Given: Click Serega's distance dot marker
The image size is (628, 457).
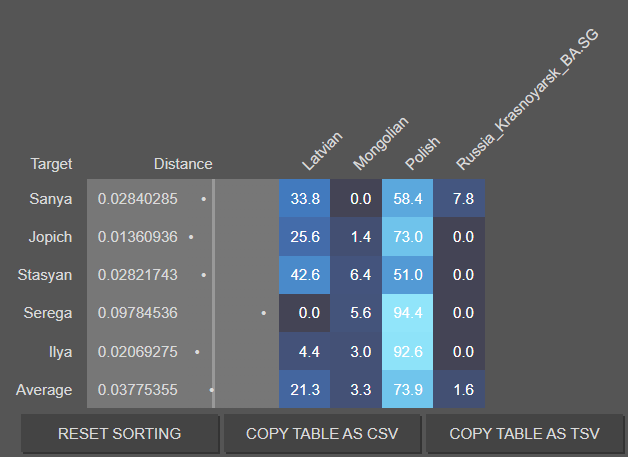Looking at the screenshot, I should tap(263, 313).
